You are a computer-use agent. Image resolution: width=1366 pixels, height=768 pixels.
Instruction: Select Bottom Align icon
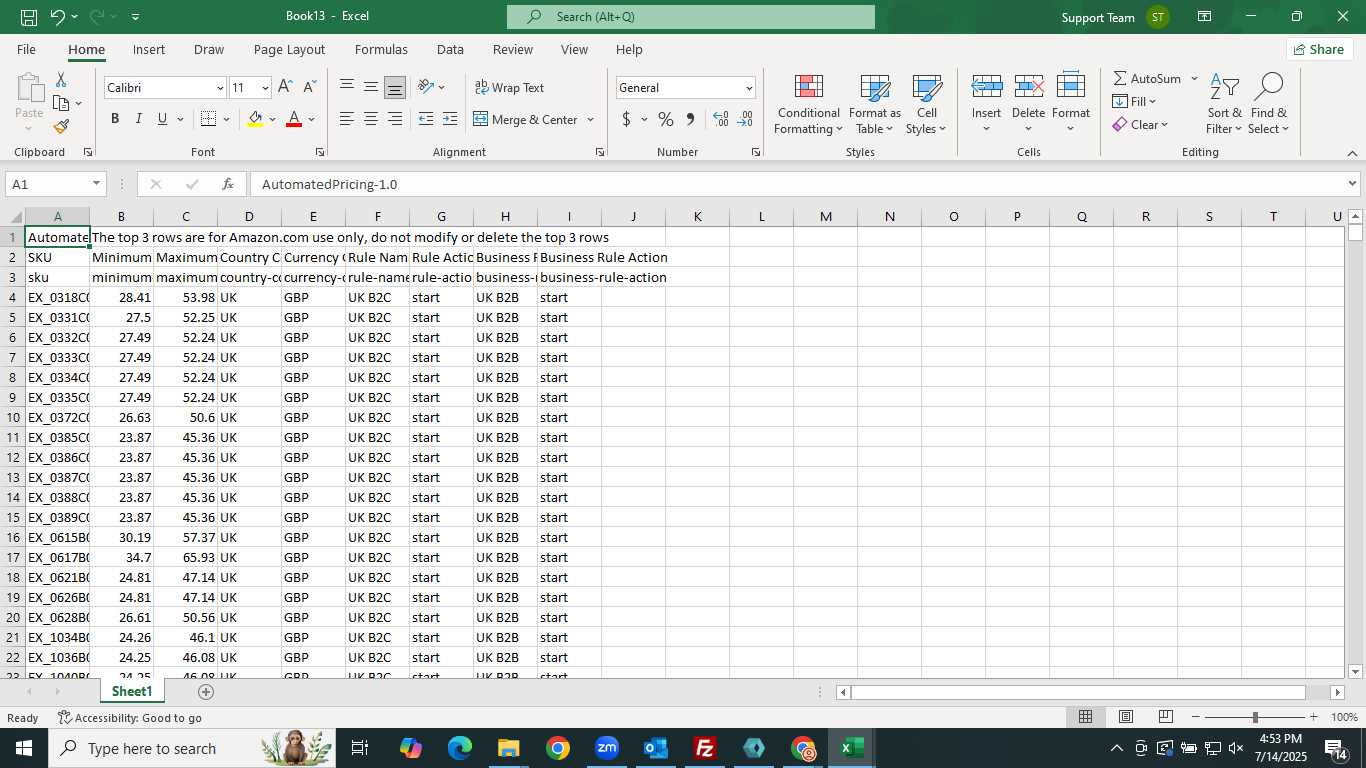tap(395, 88)
